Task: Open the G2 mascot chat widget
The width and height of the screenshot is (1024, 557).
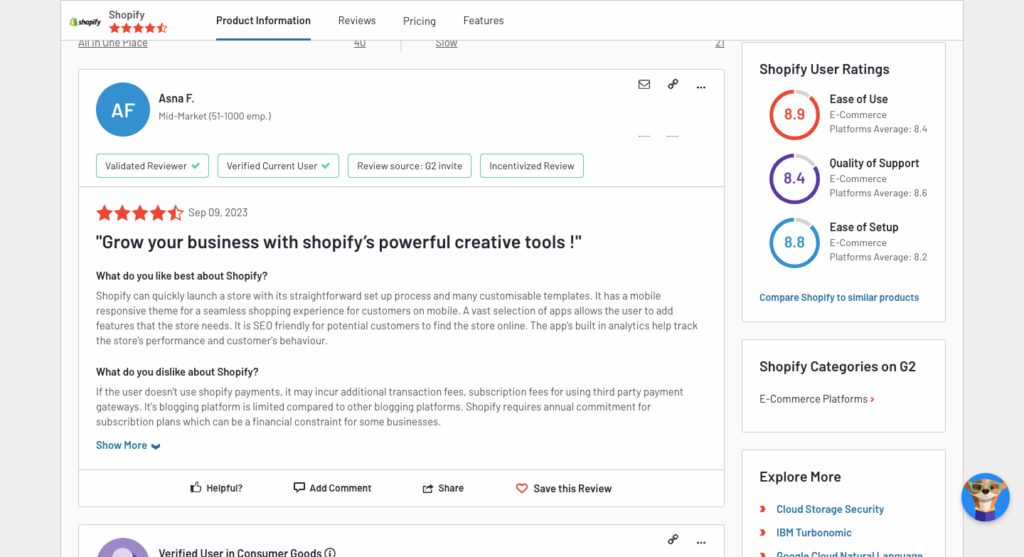Action: coord(985,497)
